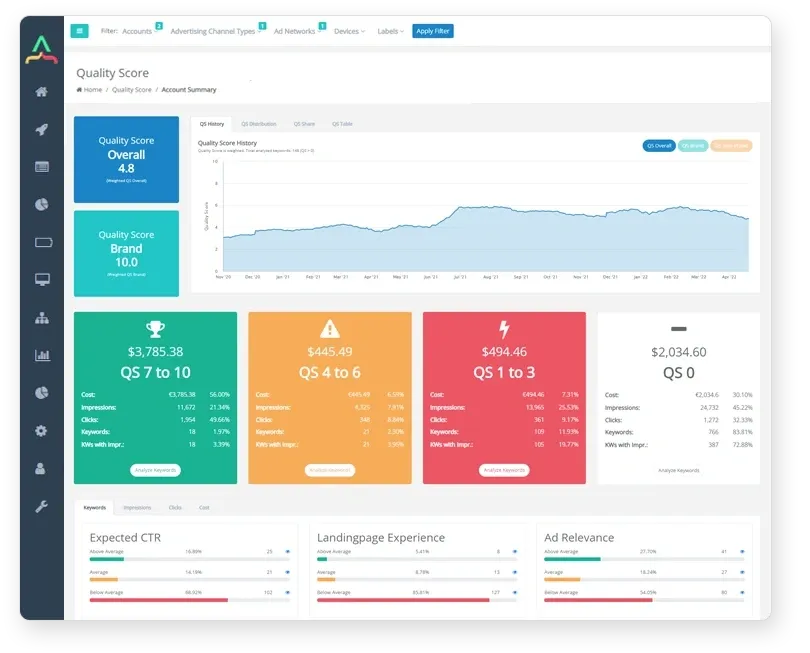Click the Quality Score Overall 4.8 tile

pyautogui.click(x=127, y=160)
